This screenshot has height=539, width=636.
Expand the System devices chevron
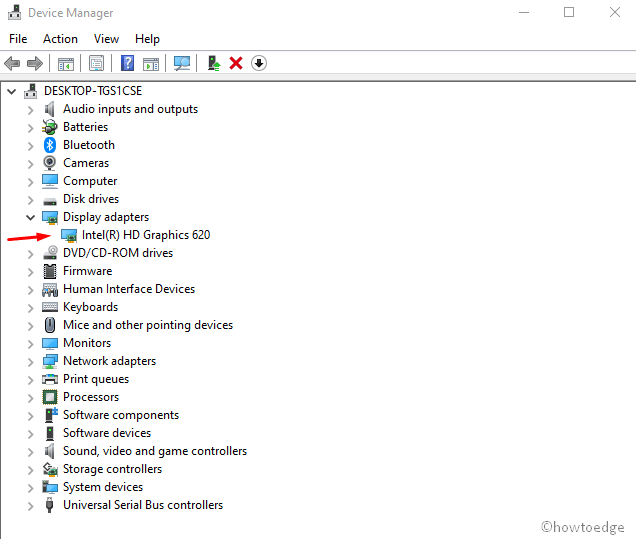(x=30, y=487)
